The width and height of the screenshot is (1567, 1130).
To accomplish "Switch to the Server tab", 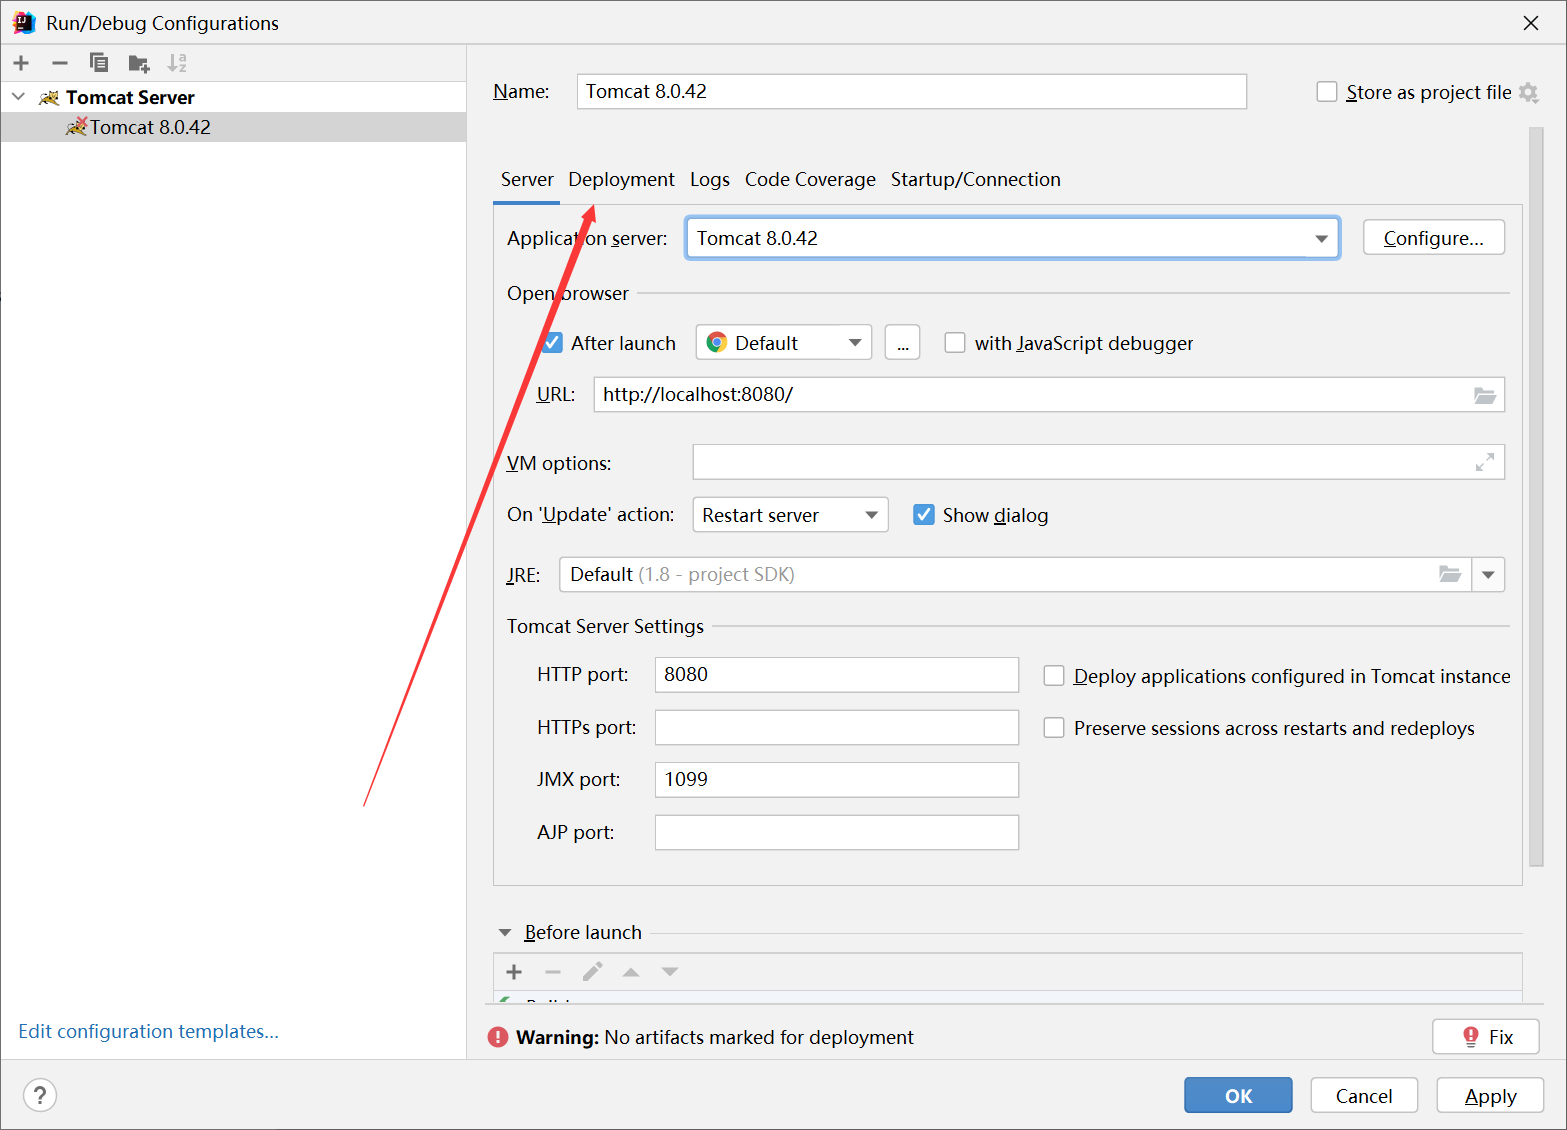I will tap(527, 179).
